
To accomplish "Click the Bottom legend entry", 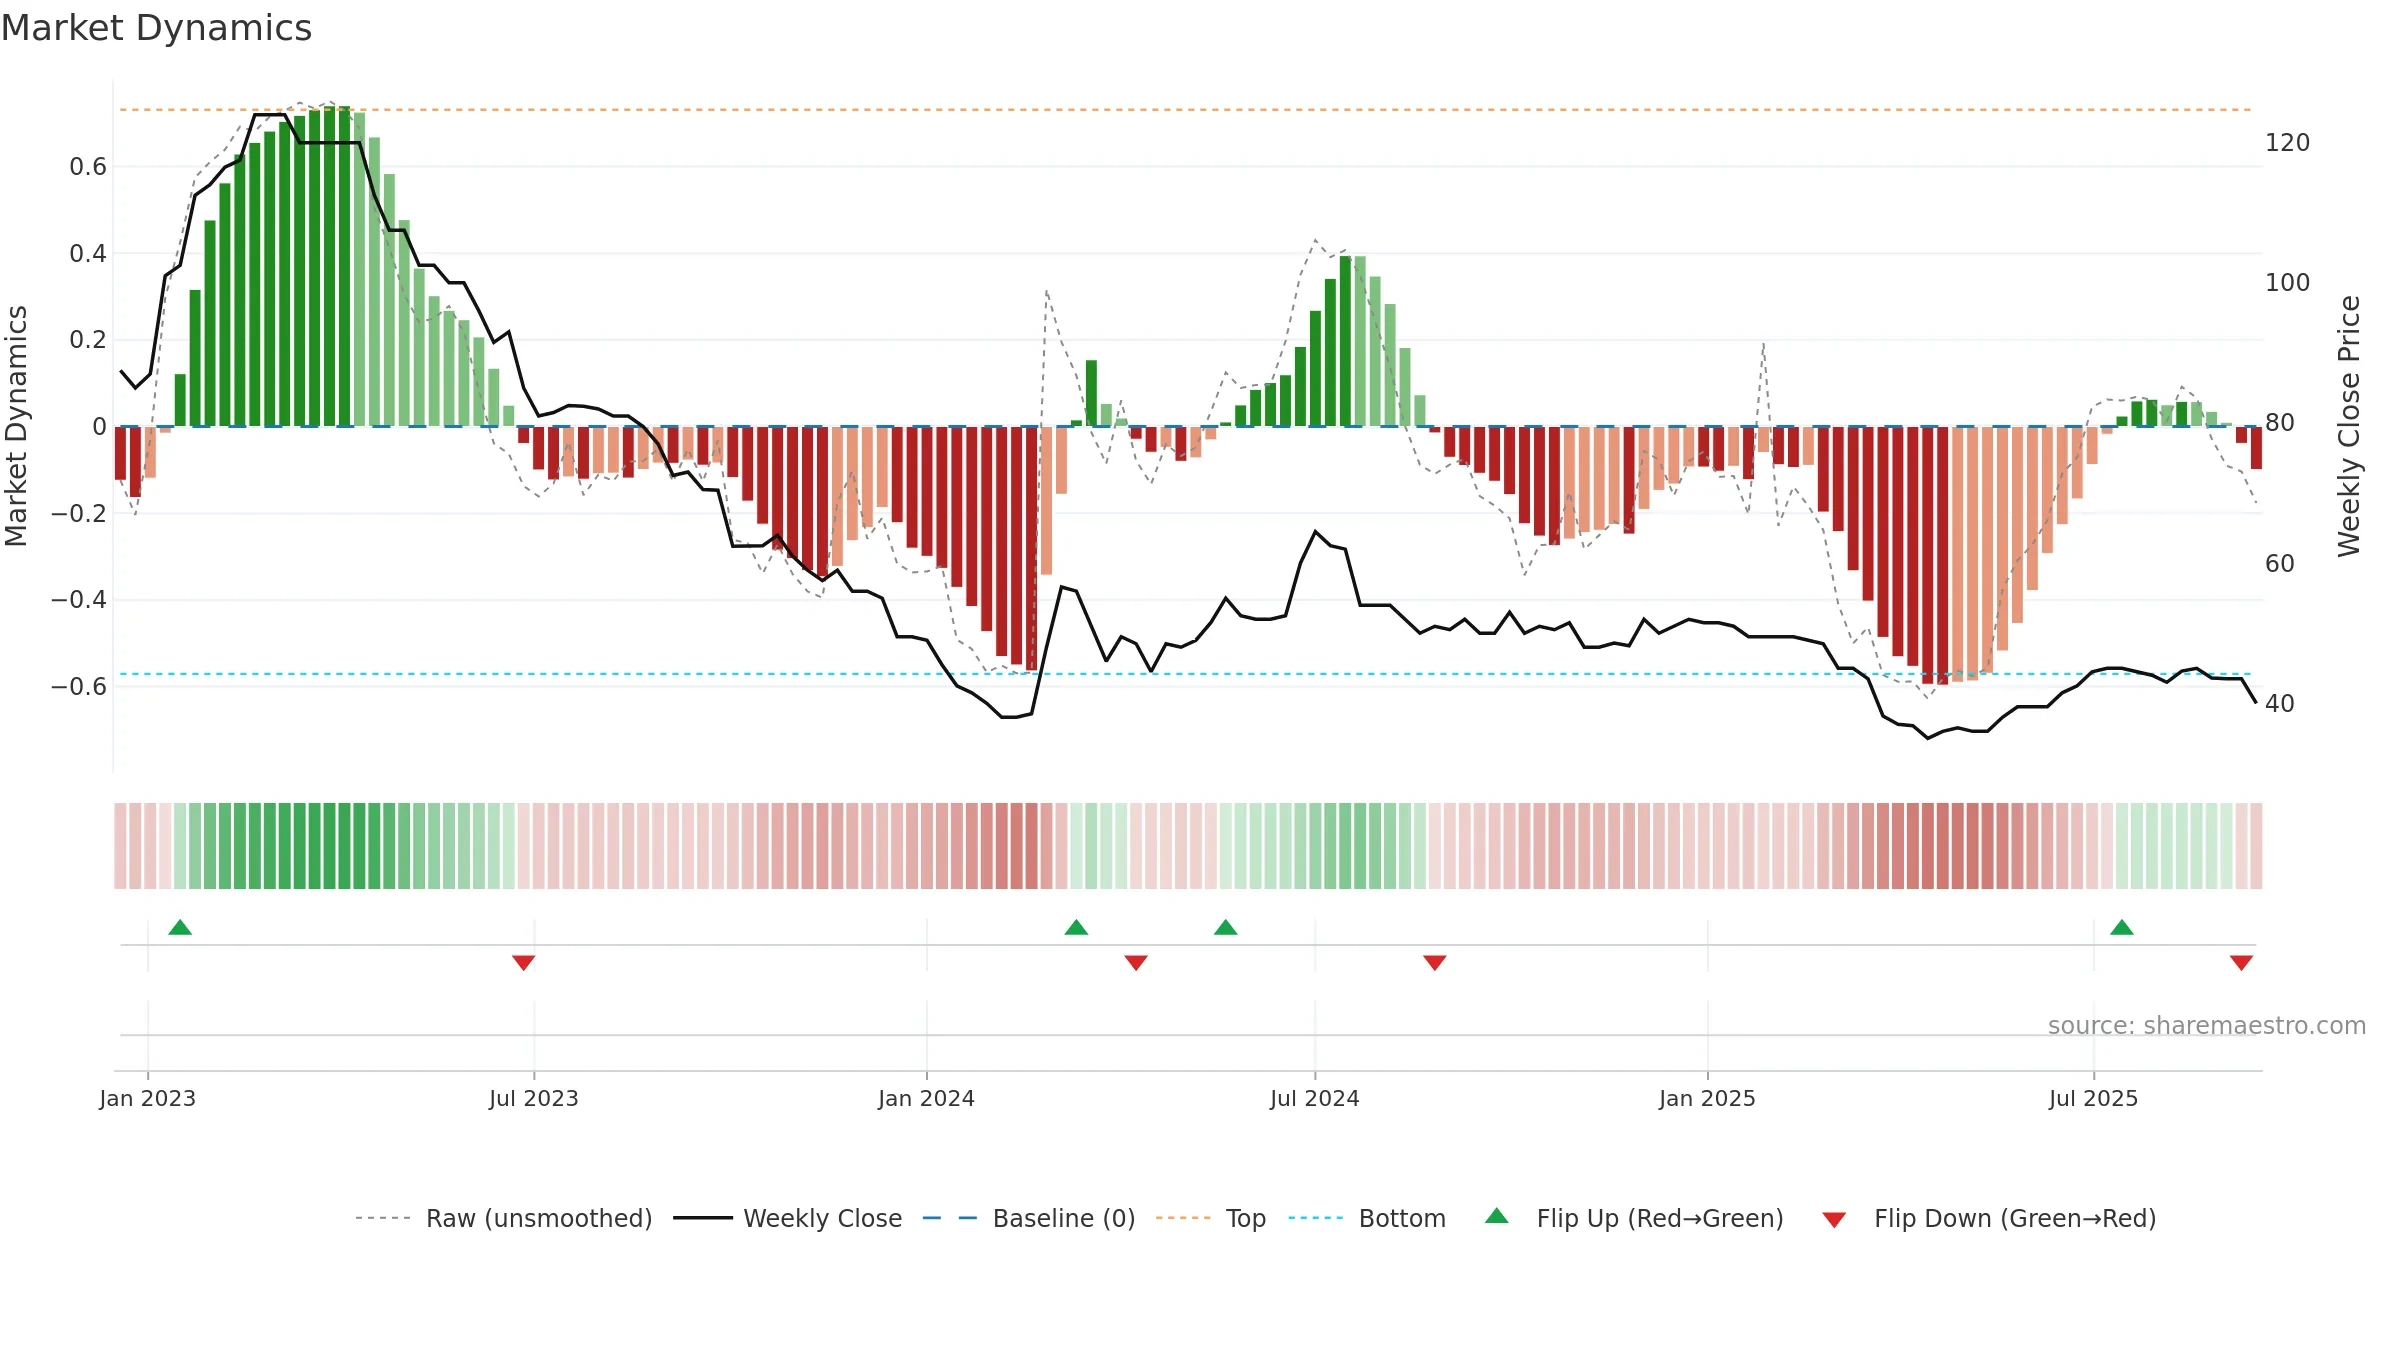I will click(1367, 1218).
